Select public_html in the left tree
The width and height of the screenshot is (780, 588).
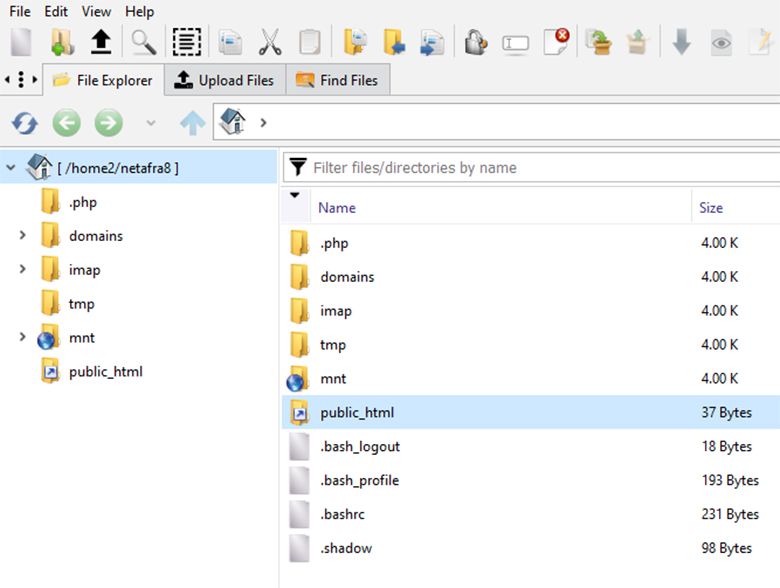click(105, 372)
